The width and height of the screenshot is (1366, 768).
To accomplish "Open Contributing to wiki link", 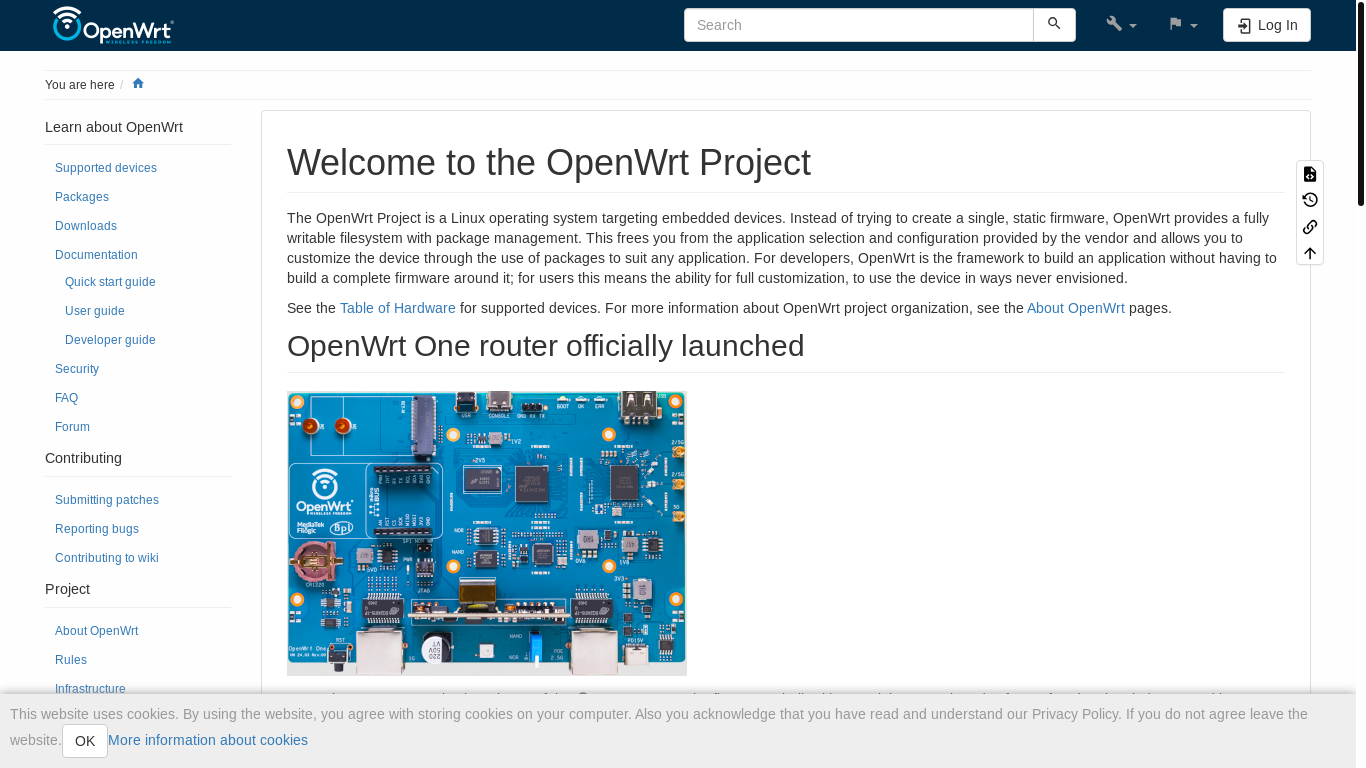I will 107,558.
